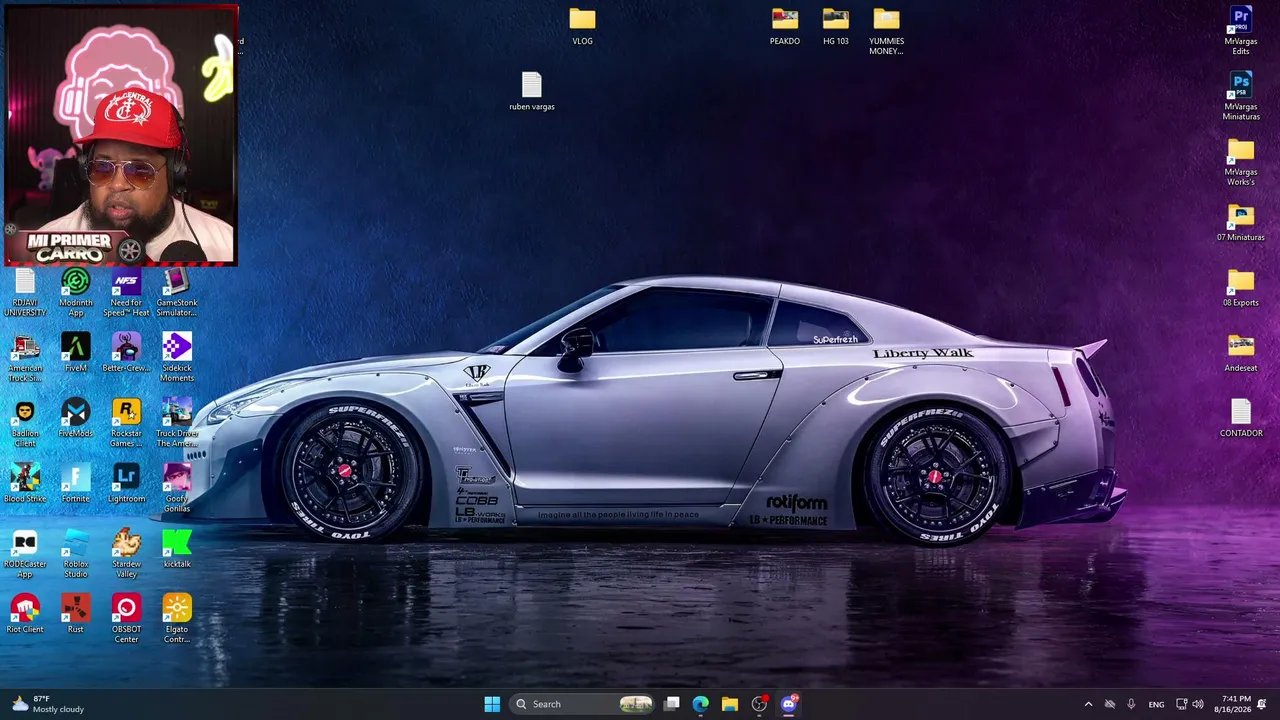Select the Sidekick Moments shortcut
Screen dimensions: 1280x720
[x=177, y=358]
